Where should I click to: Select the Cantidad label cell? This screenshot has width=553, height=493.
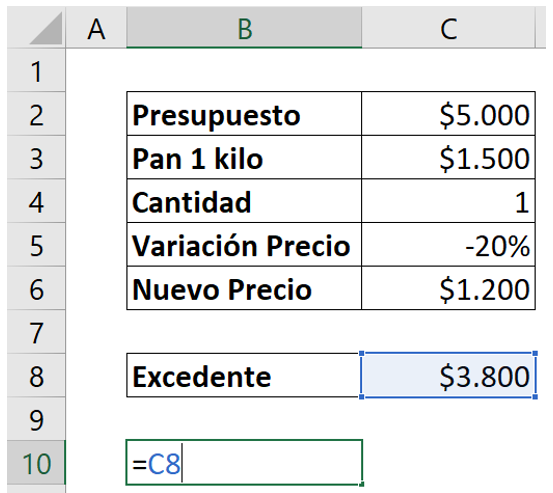[244, 201]
